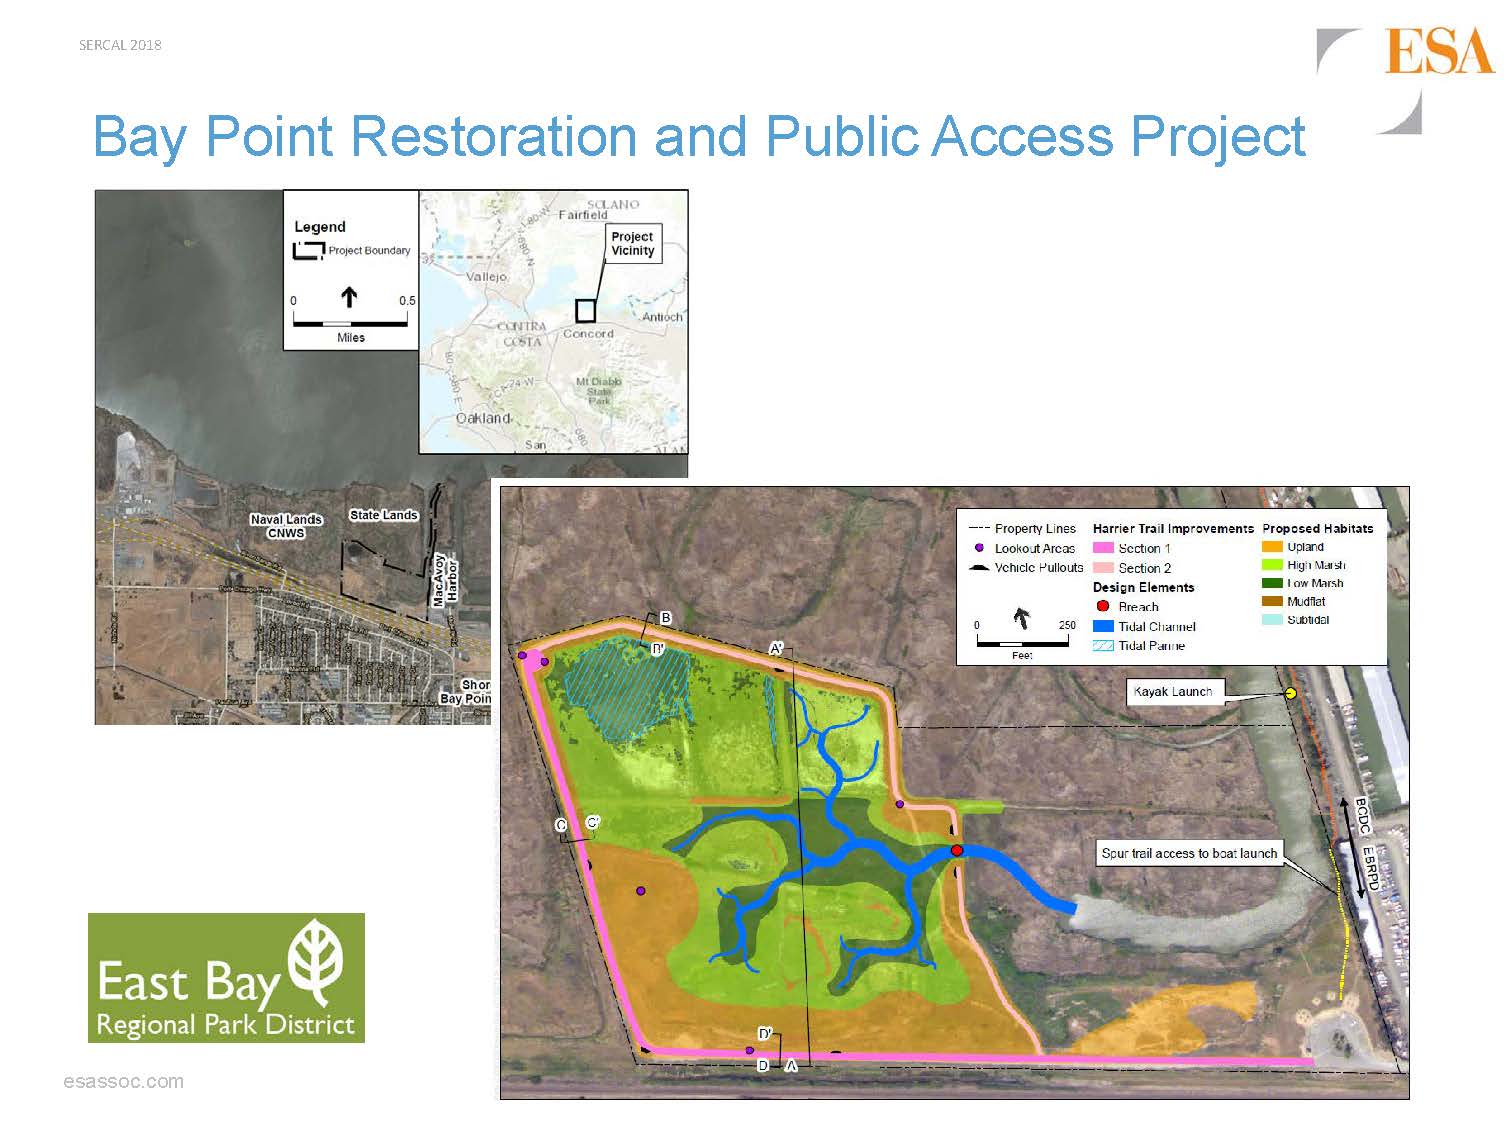This screenshot has width=1511, height=1133.
Task: Click the yellow Kayak Launch marker
Action: click(1291, 693)
